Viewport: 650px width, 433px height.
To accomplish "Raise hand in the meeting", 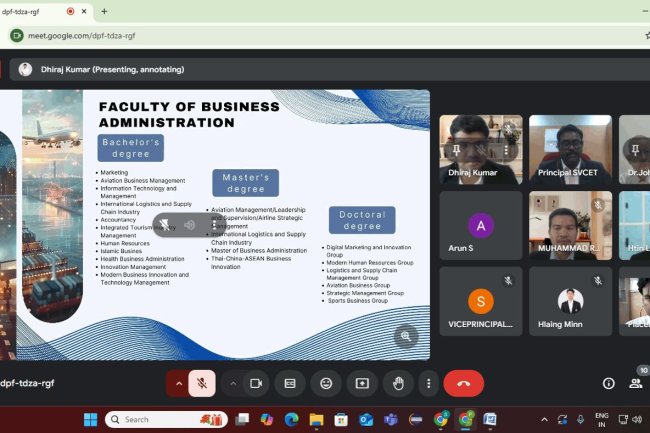I will (x=398, y=383).
